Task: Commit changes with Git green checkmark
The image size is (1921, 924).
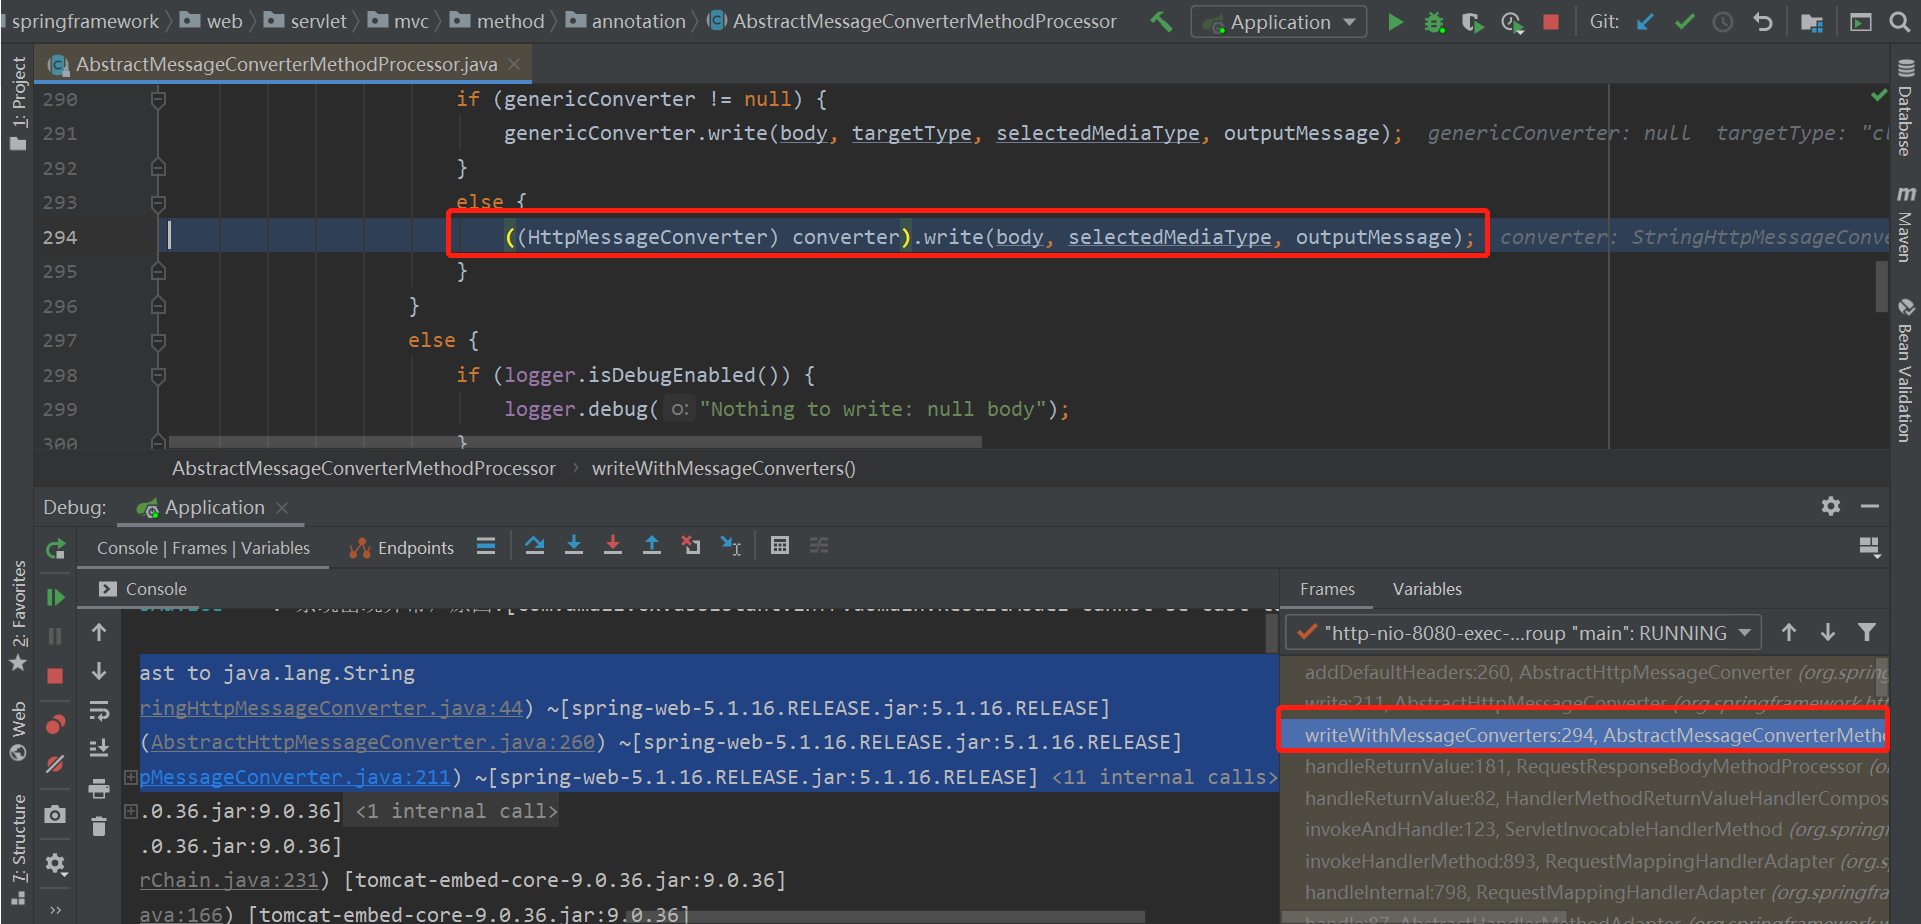Action: tap(1685, 22)
